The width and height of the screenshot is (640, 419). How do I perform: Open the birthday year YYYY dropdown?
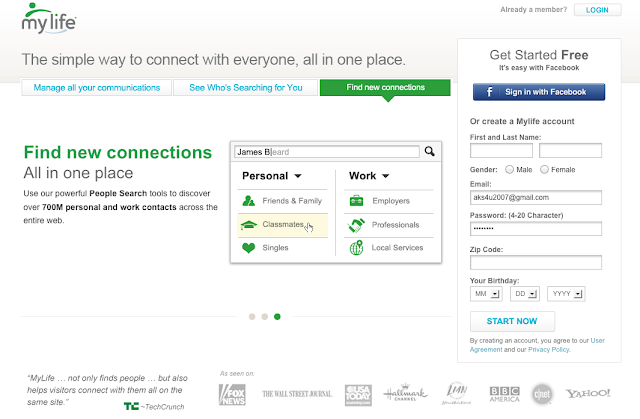(567, 294)
